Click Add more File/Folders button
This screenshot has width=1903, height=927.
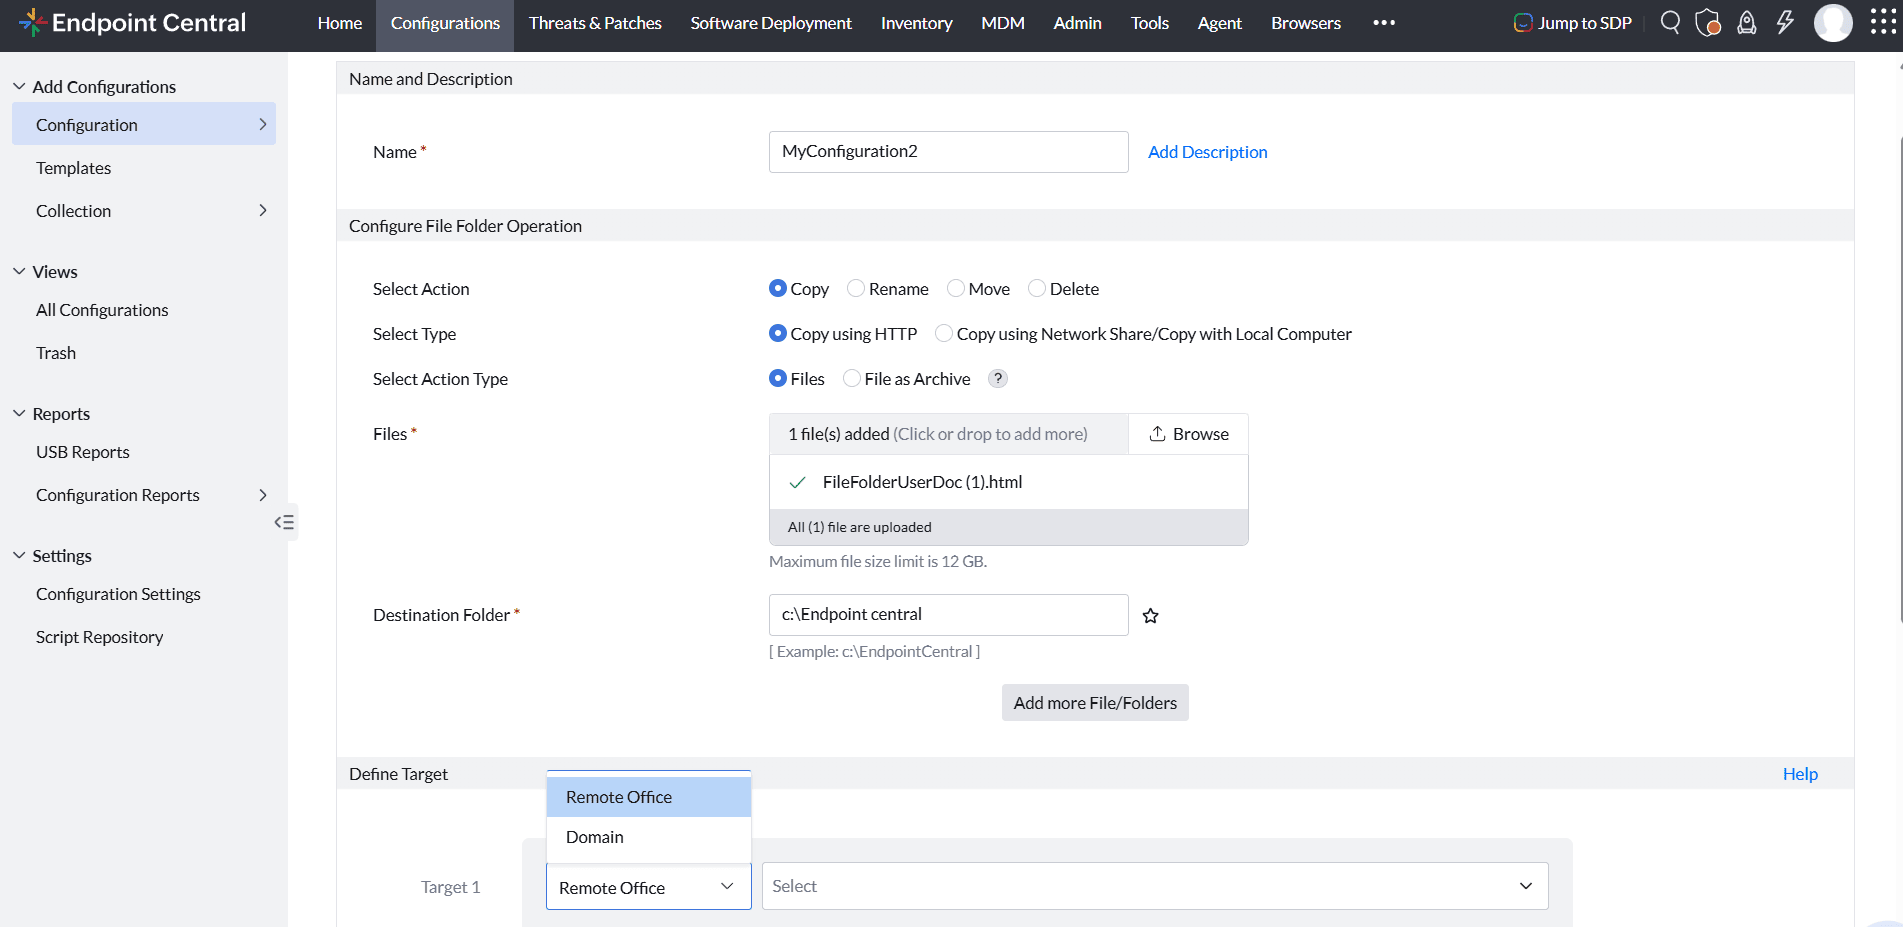[1095, 703]
